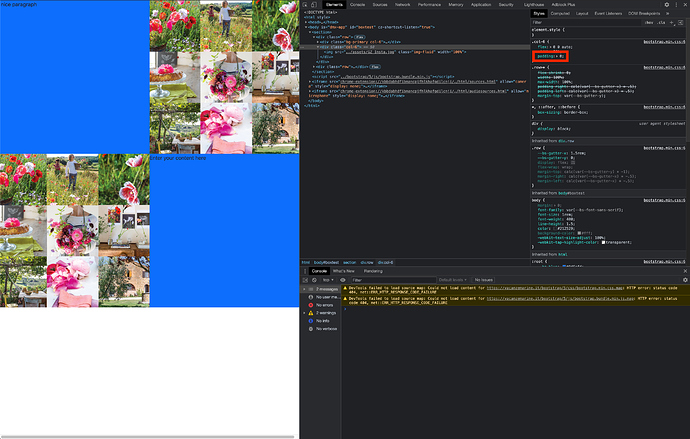Open bootstrap.min.css link beside .col-6 rule
The height and width of the screenshot is (439, 690).
point(664,42)
